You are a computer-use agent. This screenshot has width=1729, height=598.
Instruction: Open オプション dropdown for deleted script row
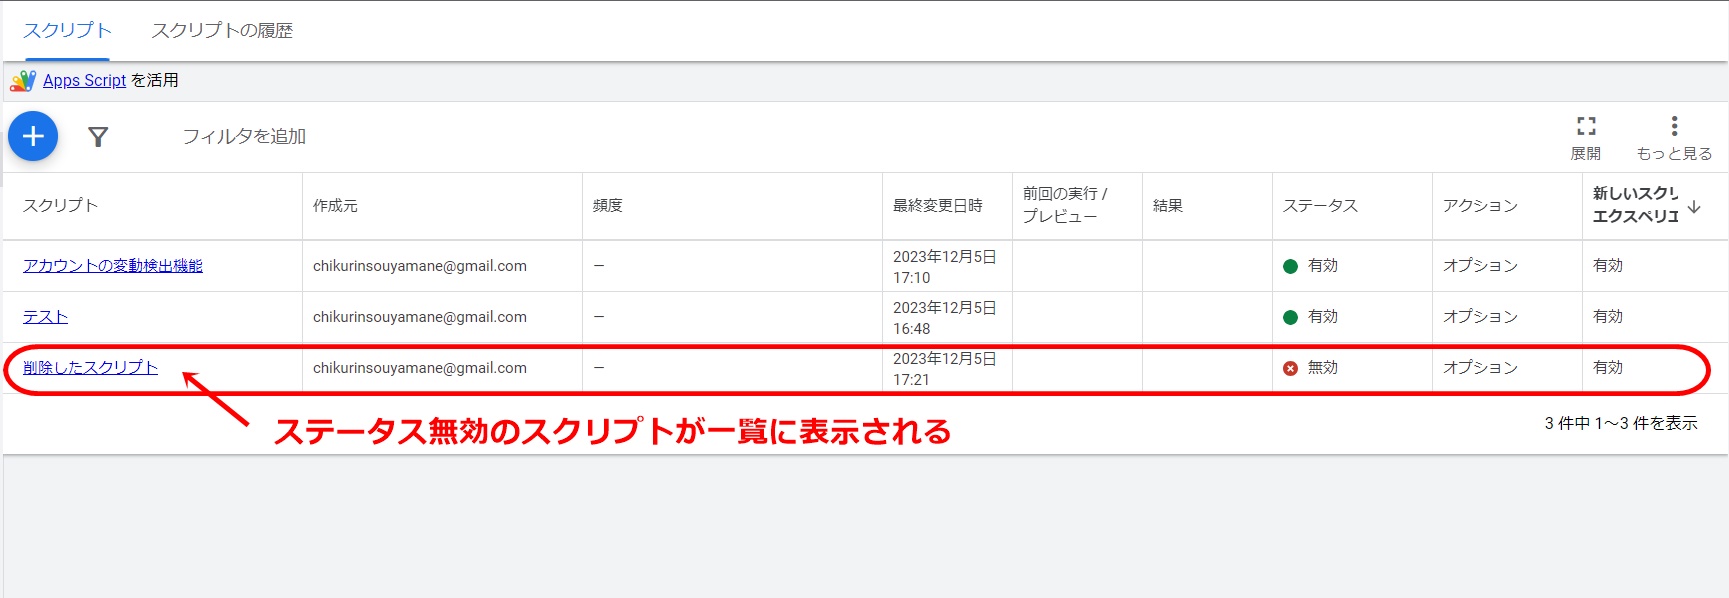point(1480,368)
